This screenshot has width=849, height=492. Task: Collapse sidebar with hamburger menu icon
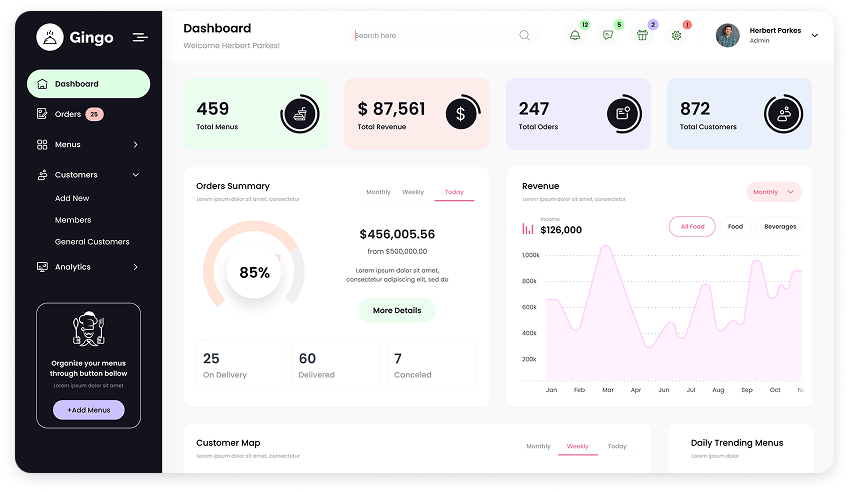click(140, 37)
